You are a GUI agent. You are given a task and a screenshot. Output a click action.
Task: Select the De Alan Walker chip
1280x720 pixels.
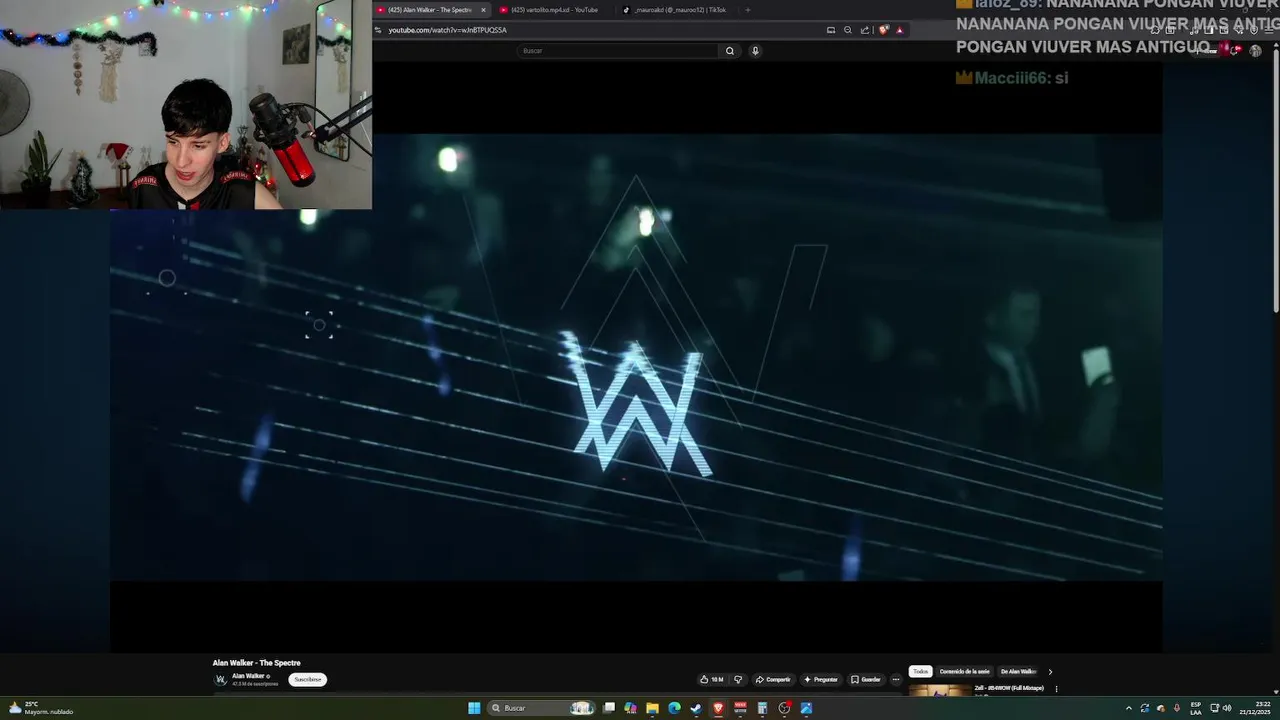(x=1018, y=671)
